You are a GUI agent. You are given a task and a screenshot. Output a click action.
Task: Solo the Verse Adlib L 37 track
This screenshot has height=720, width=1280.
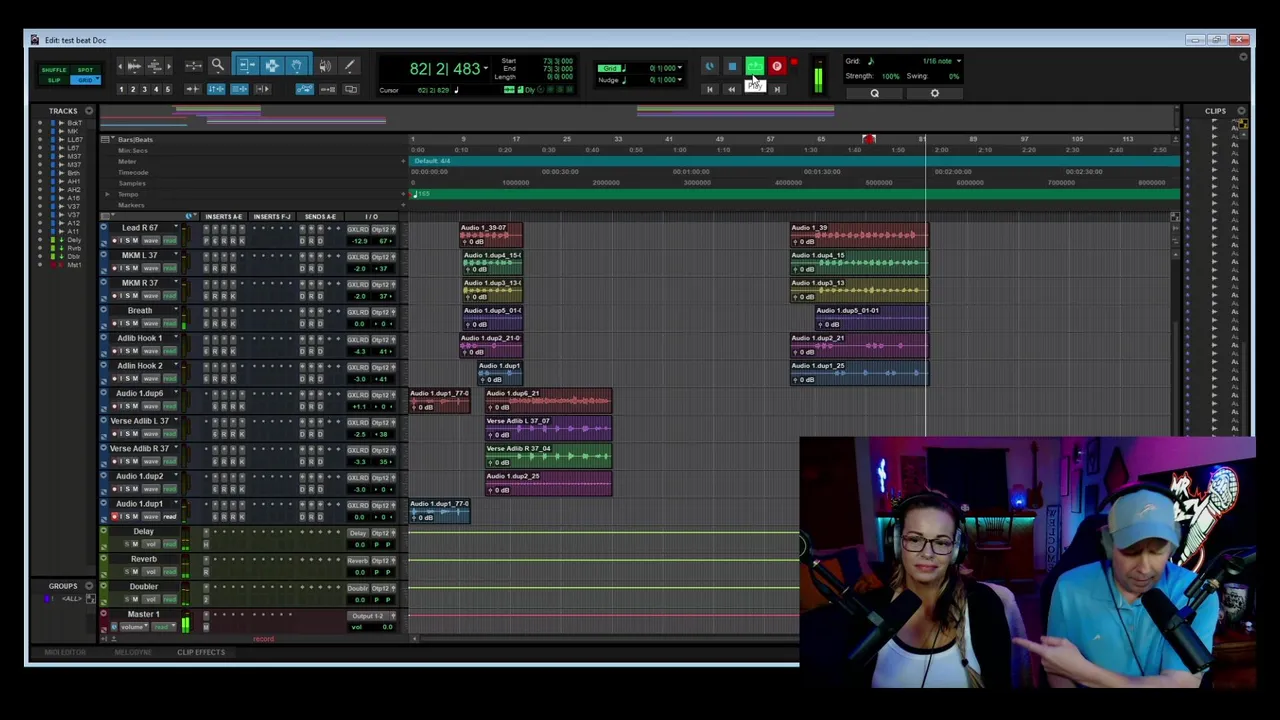tap(128, 434)
